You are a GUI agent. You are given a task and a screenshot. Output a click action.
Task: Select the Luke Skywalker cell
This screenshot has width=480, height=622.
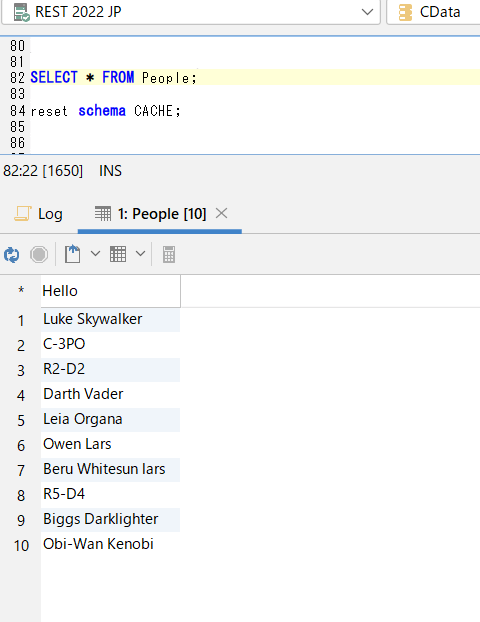[111, 319]
